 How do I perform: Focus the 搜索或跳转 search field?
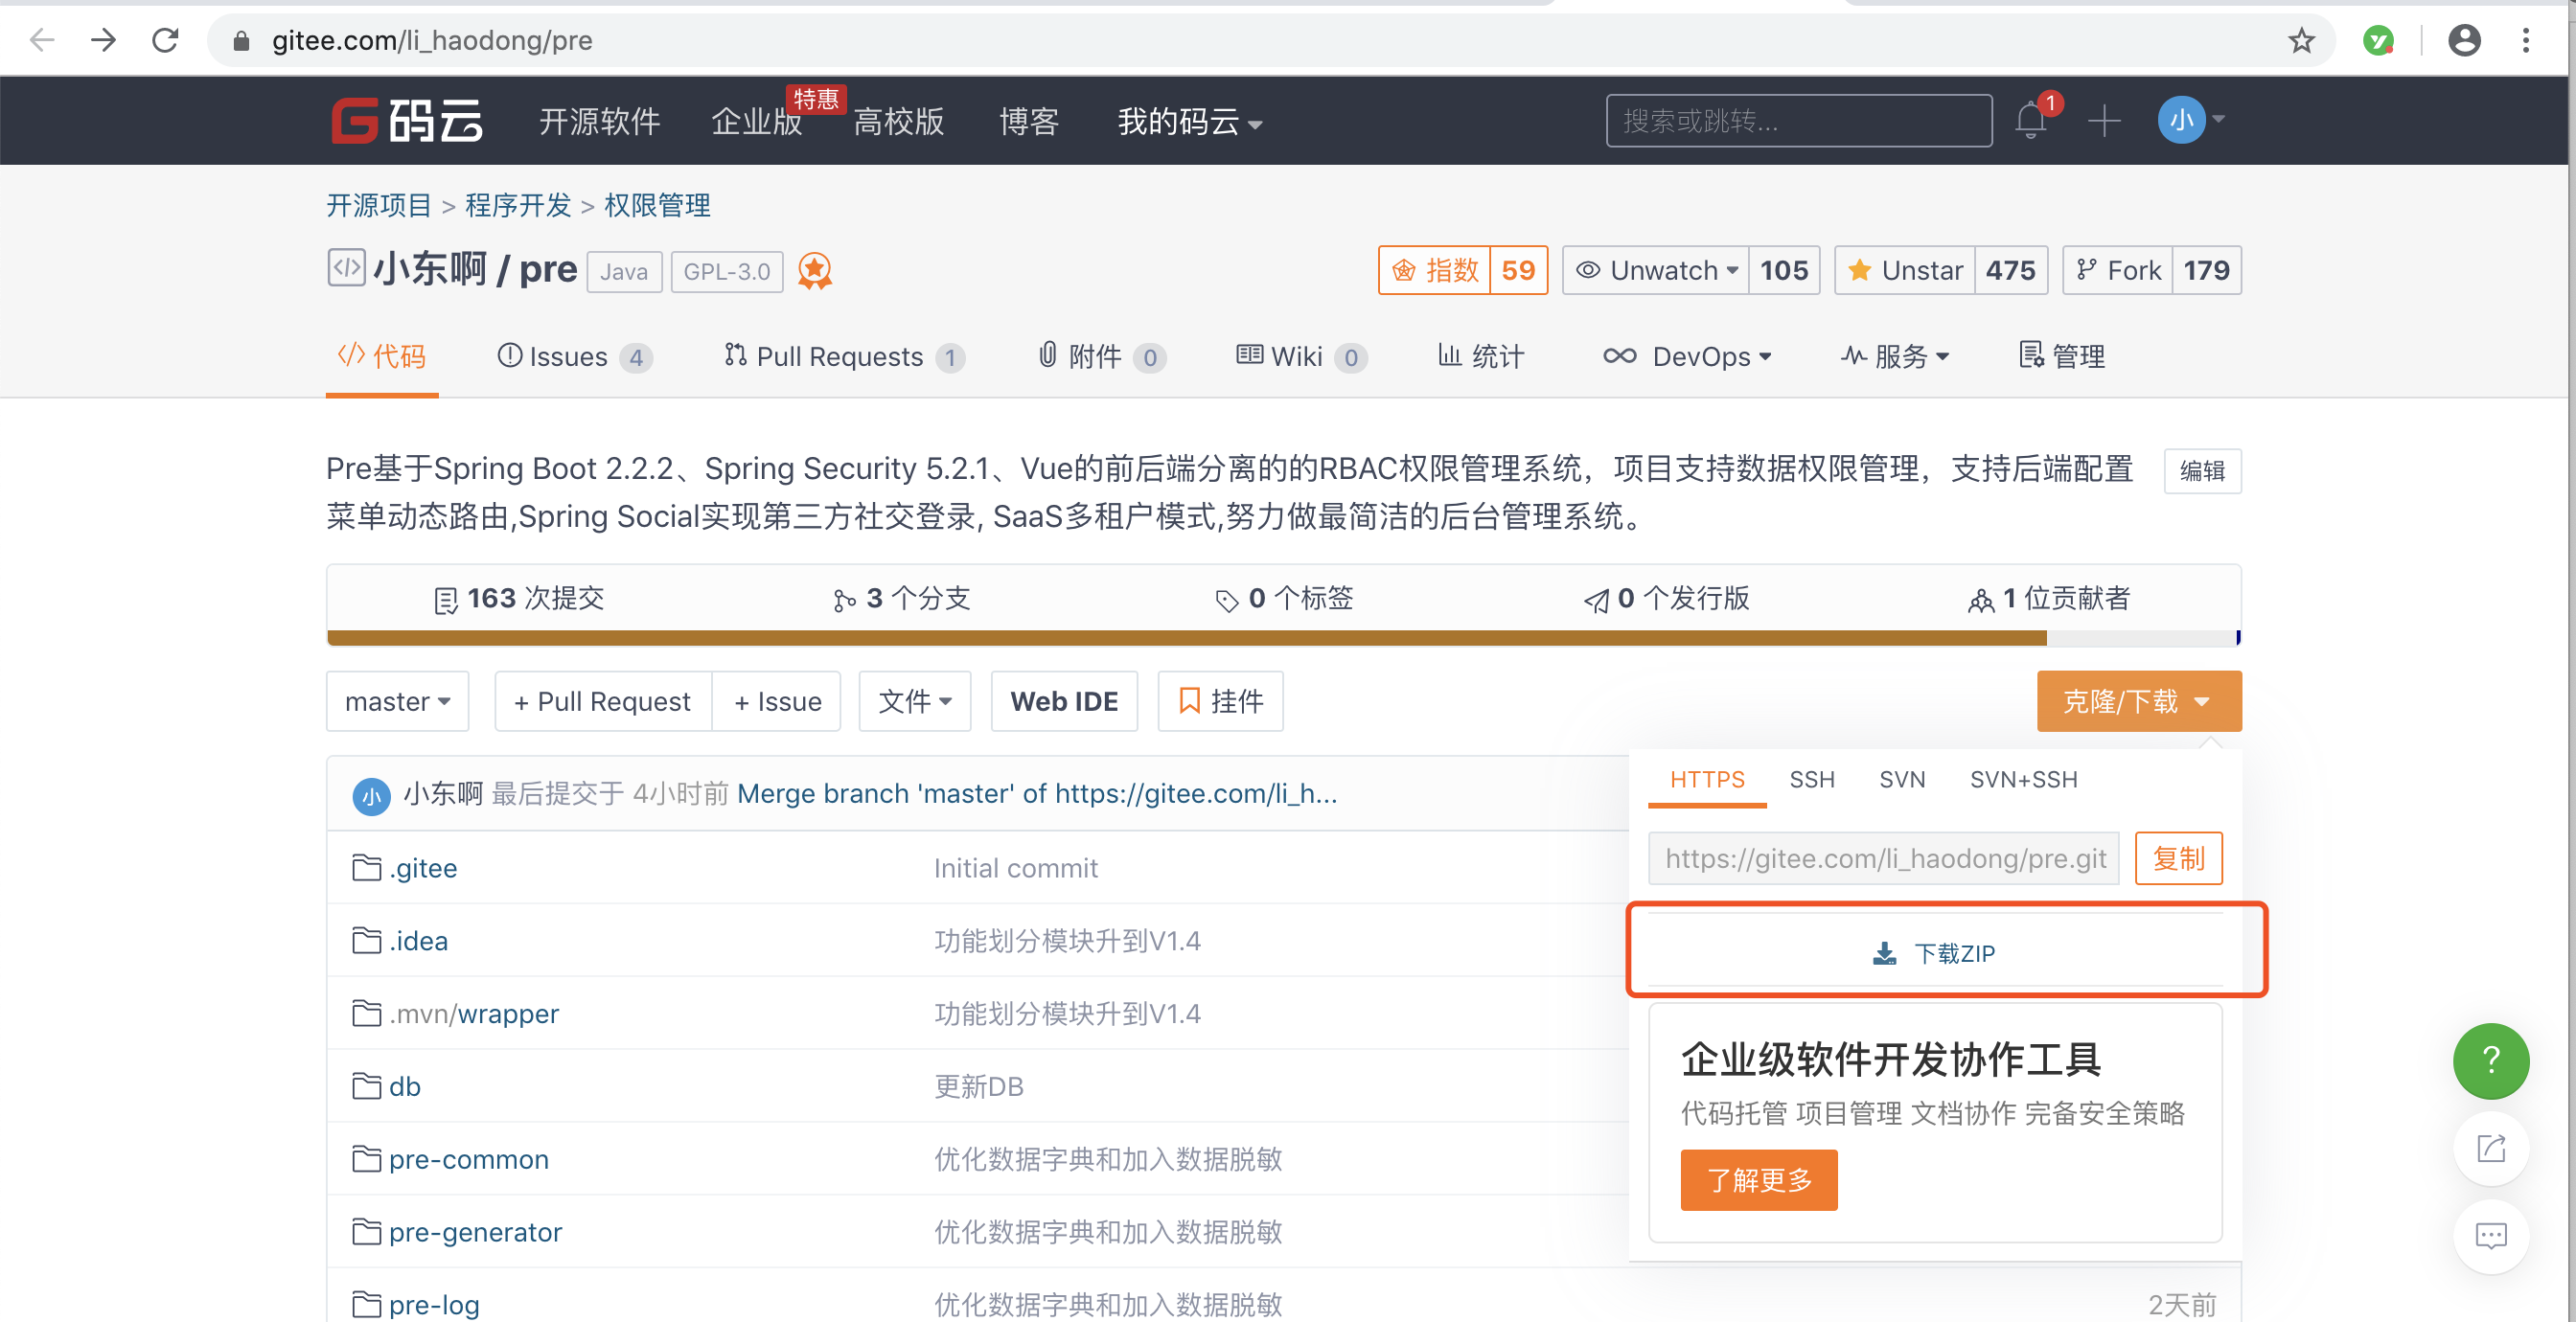(1798, 121)
